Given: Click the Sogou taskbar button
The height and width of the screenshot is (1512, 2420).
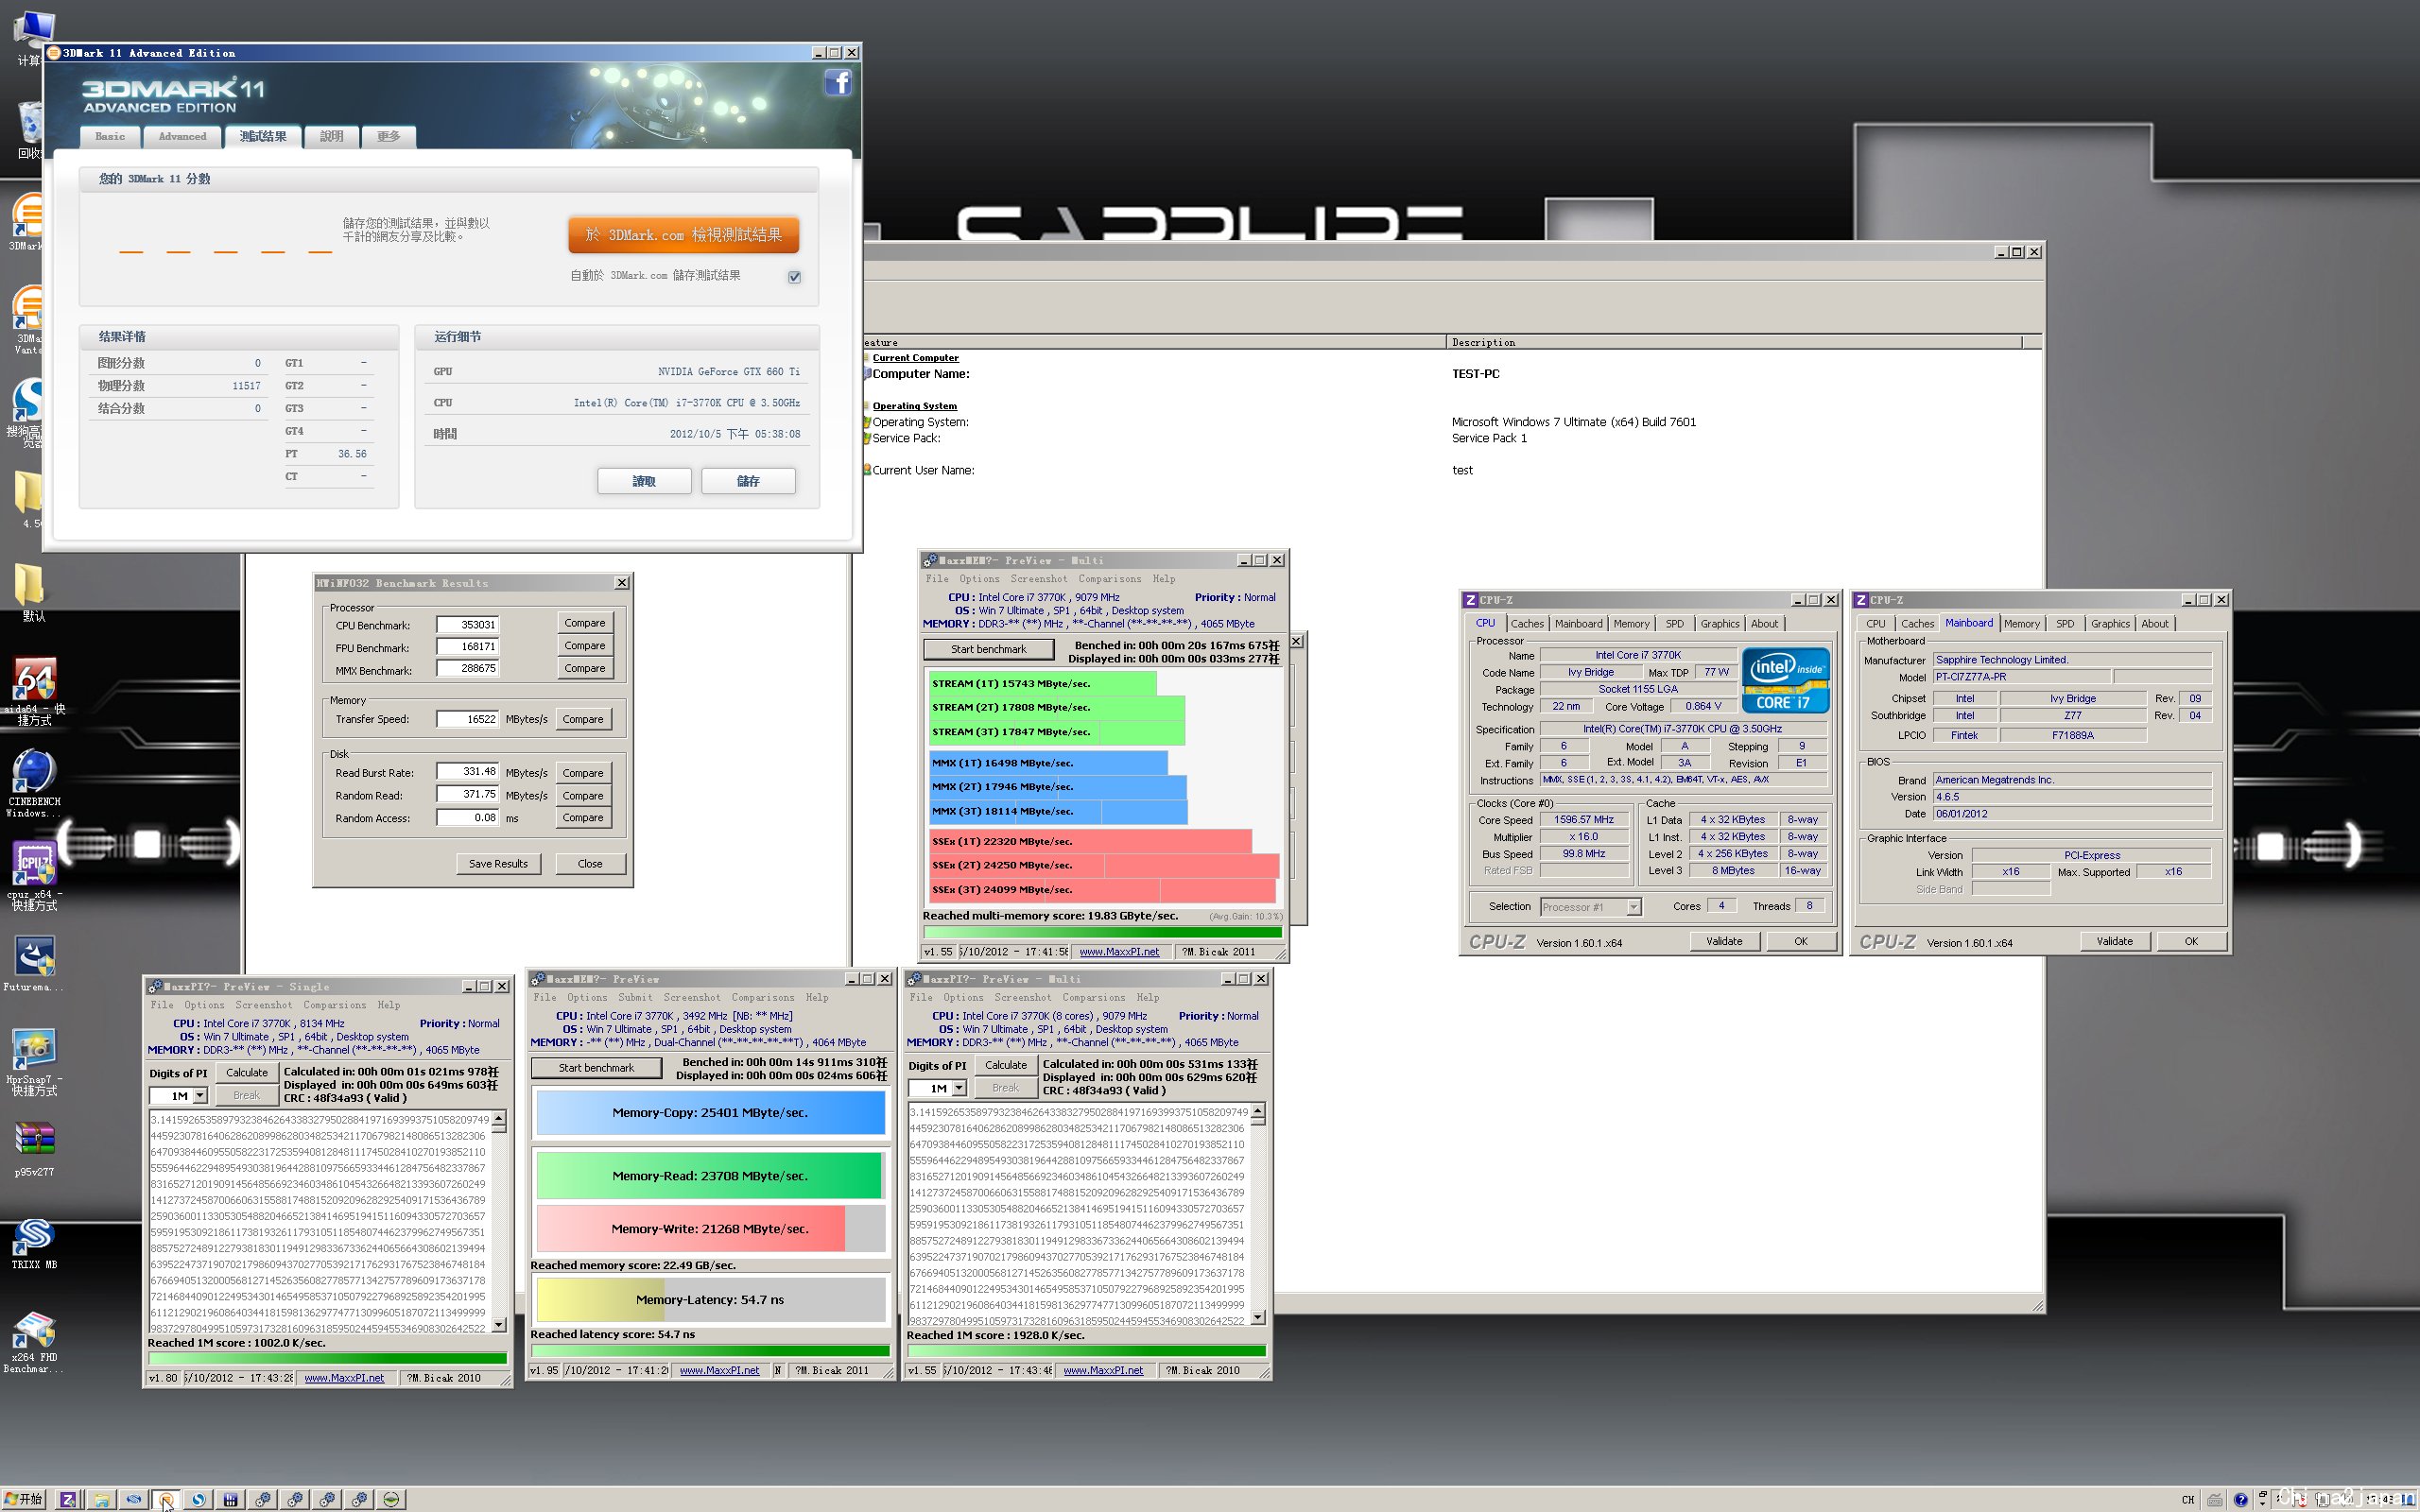Looking at the screenshot, I should 198,1499.
